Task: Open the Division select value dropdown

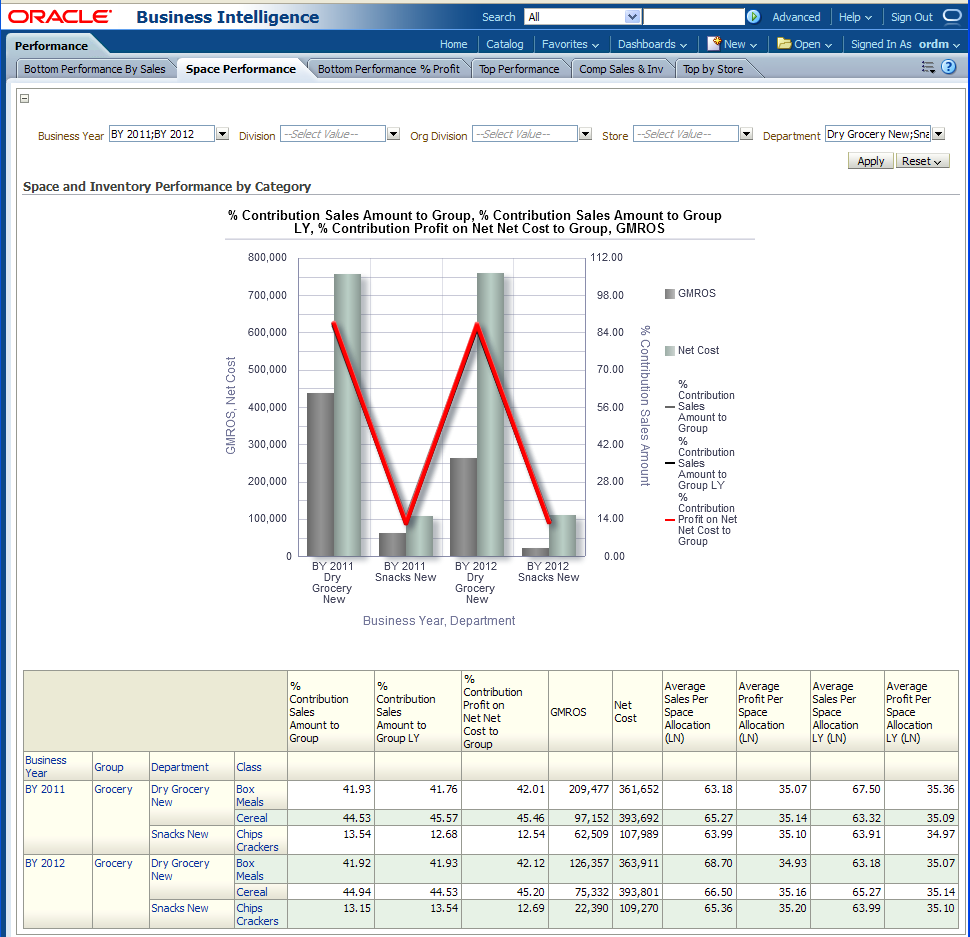Action: 393,134
